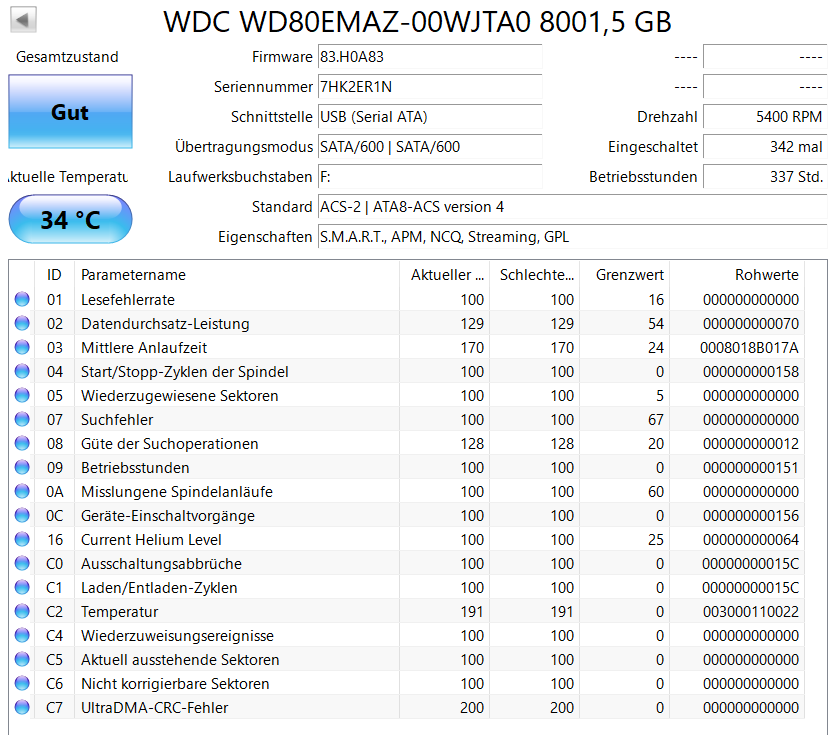The height and width of the screenshot is (735, 835).
Task: Click status orb for UltraDMA-CRC-Fehler row
Action: point(22,707)
